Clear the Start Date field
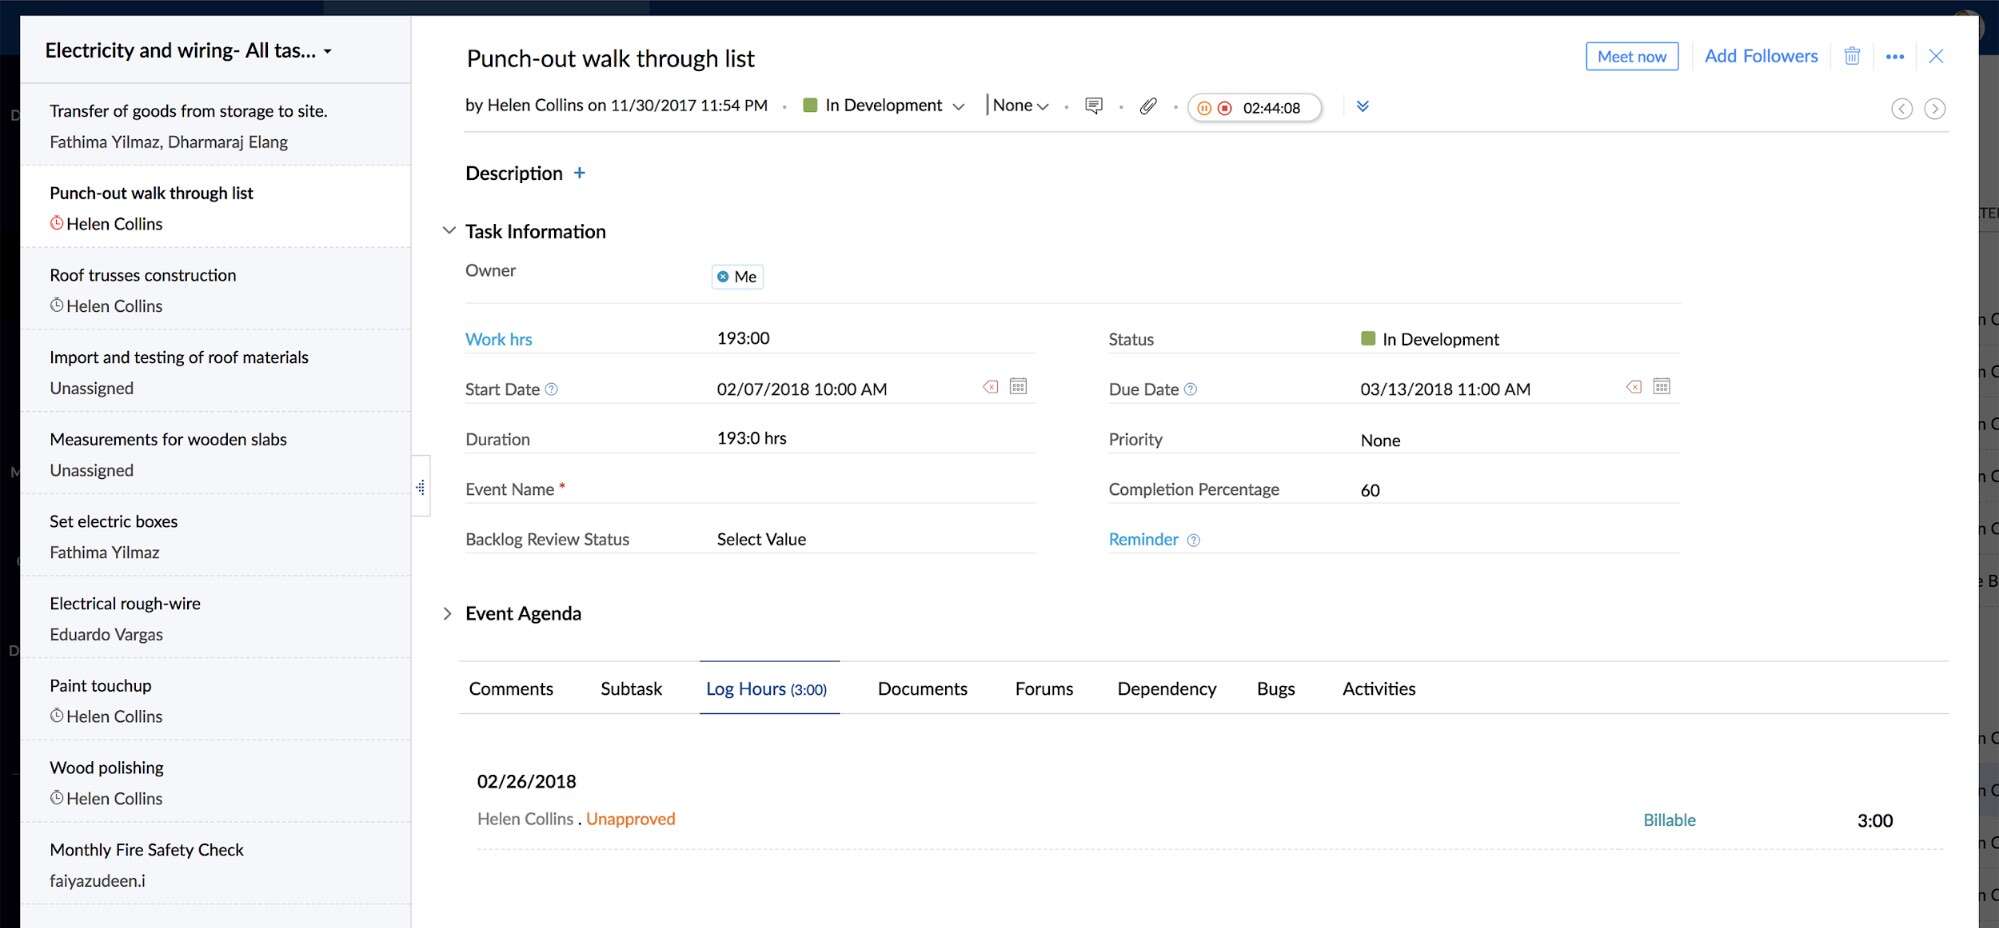The image size is (1999, 928). (991, 386)
